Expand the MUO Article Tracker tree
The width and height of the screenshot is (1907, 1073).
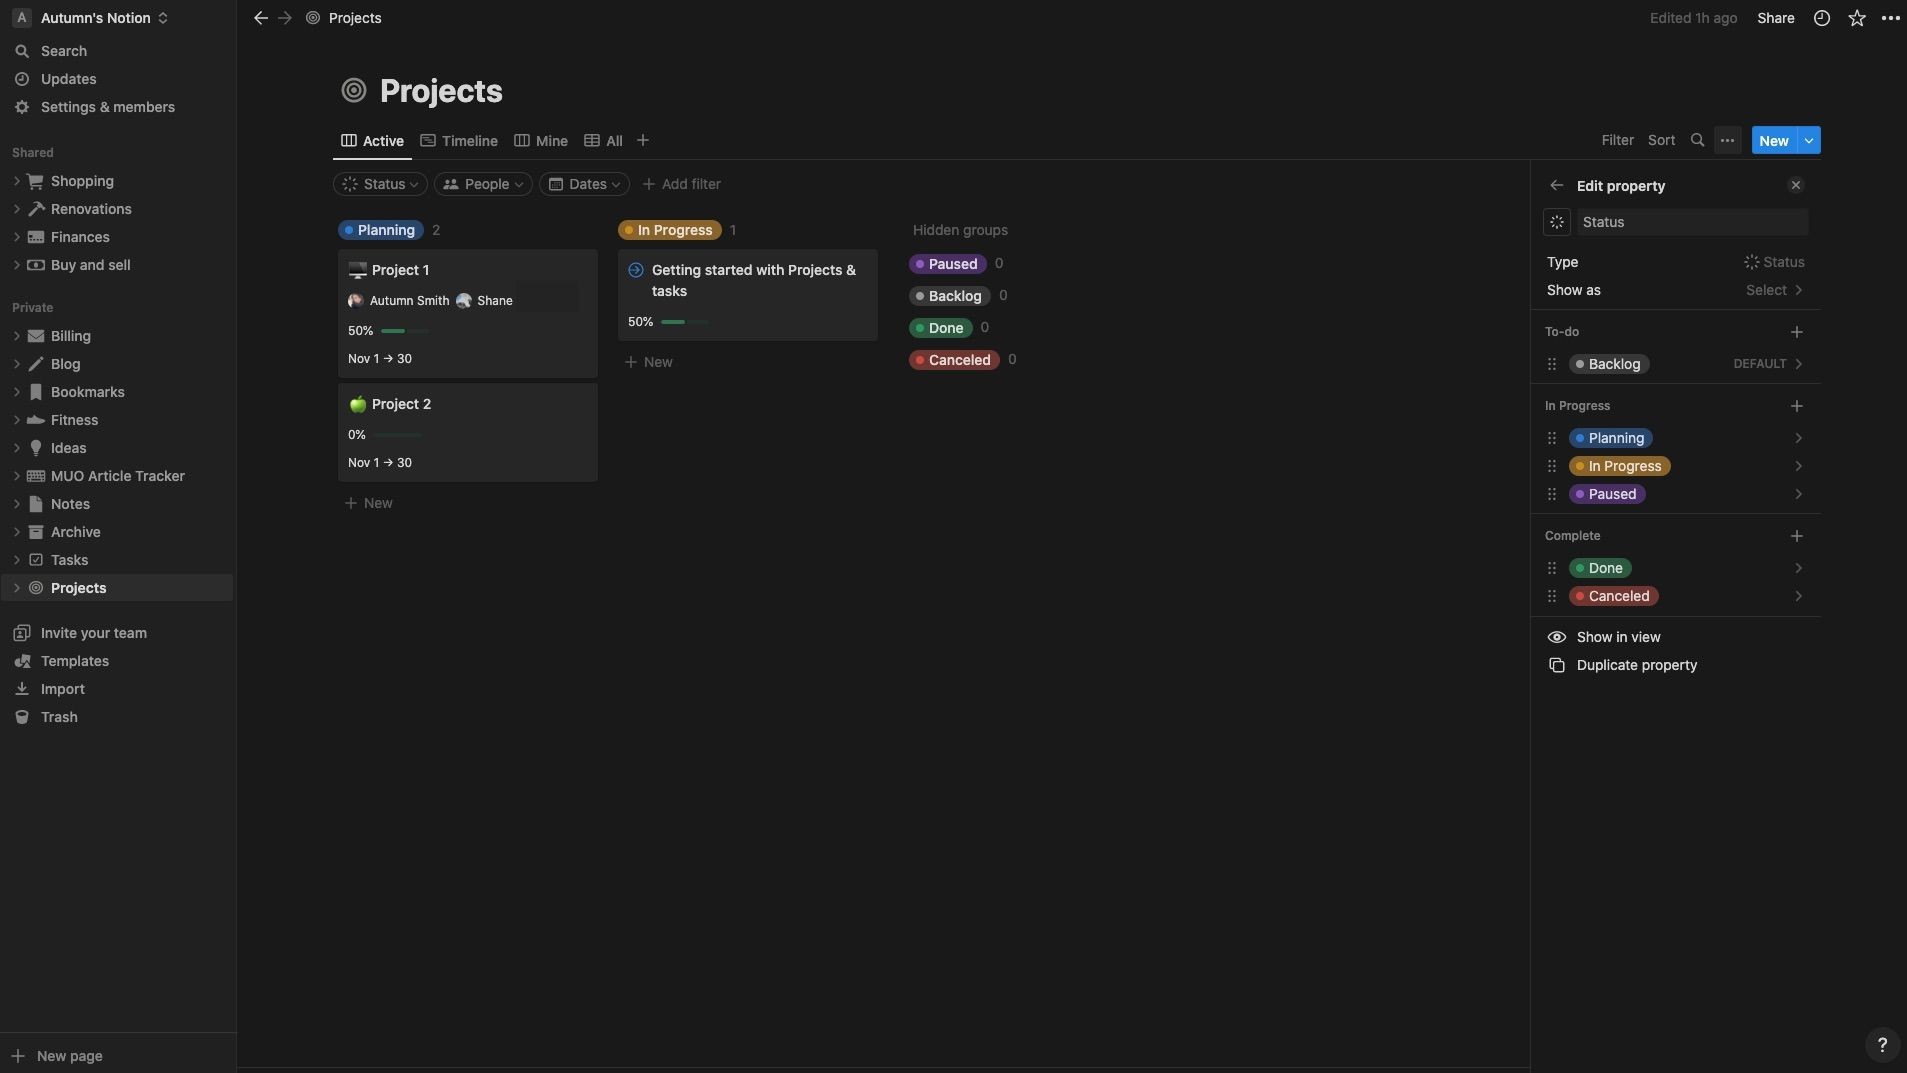coord(16,476)
